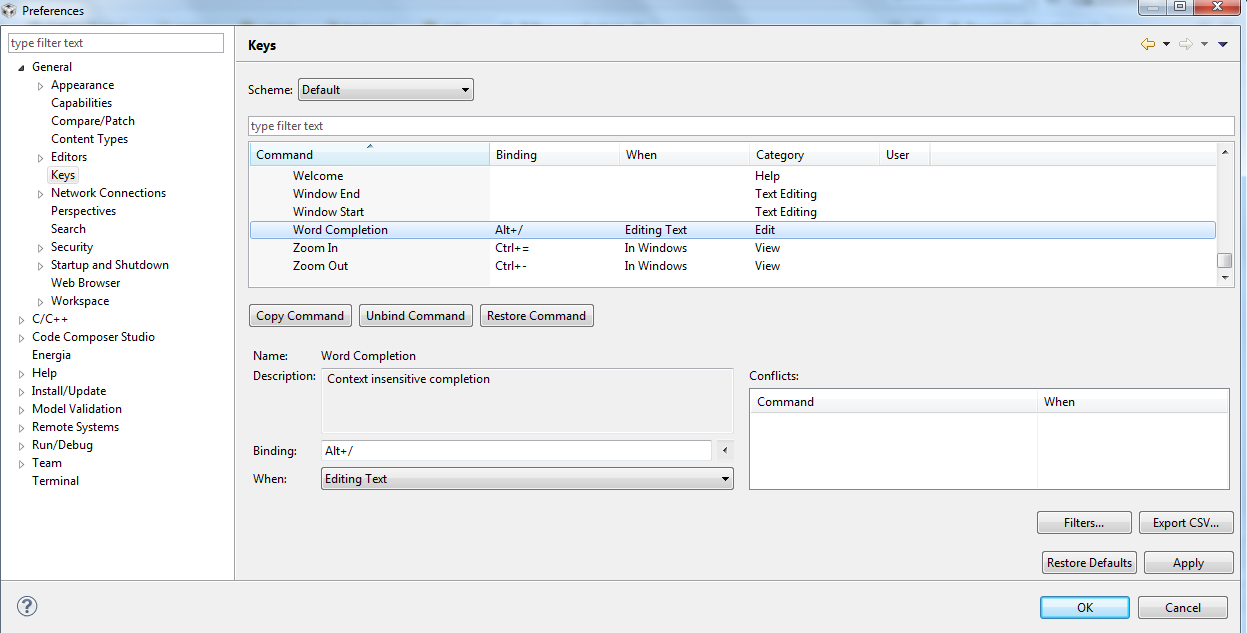Confirm preferences with OK
Viewport: 1247px width, 633px height.
point(1085,607)
